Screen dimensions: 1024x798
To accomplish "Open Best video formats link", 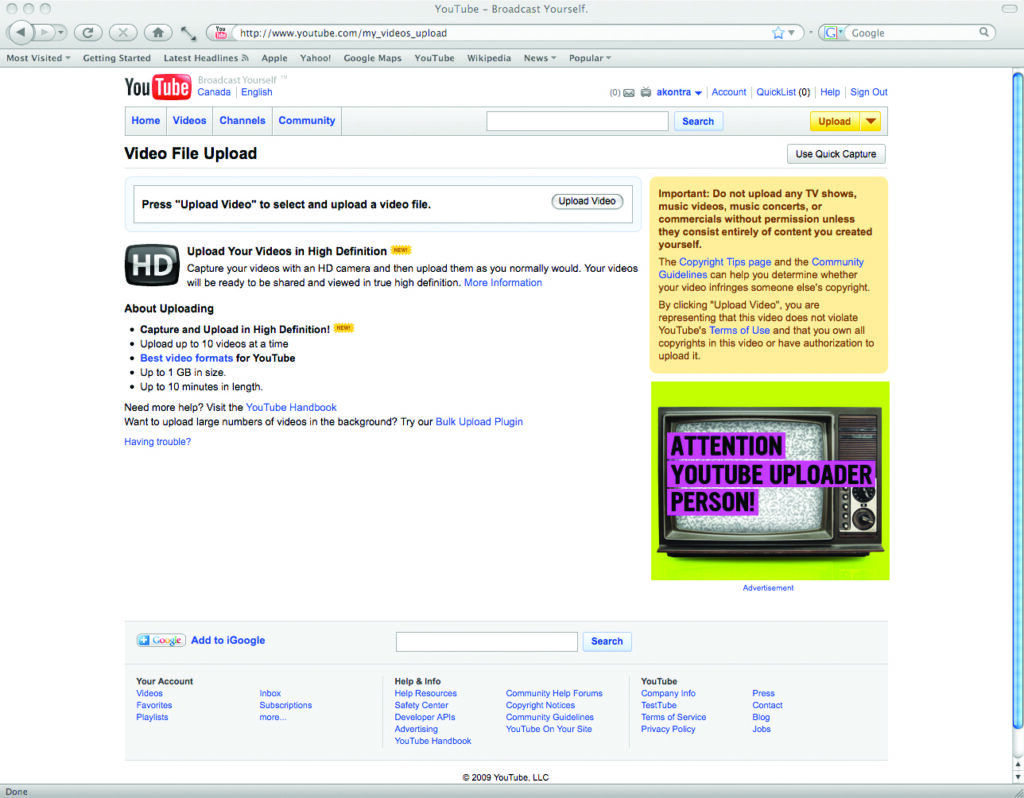I will [x=186, y=358].
